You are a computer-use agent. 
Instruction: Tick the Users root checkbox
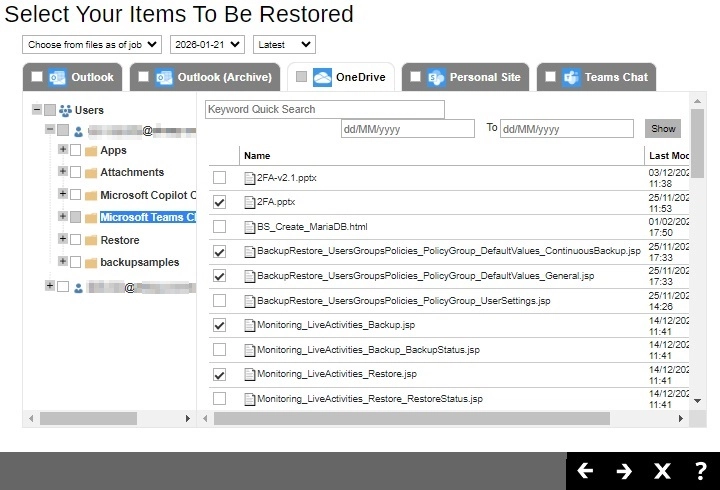50,110
